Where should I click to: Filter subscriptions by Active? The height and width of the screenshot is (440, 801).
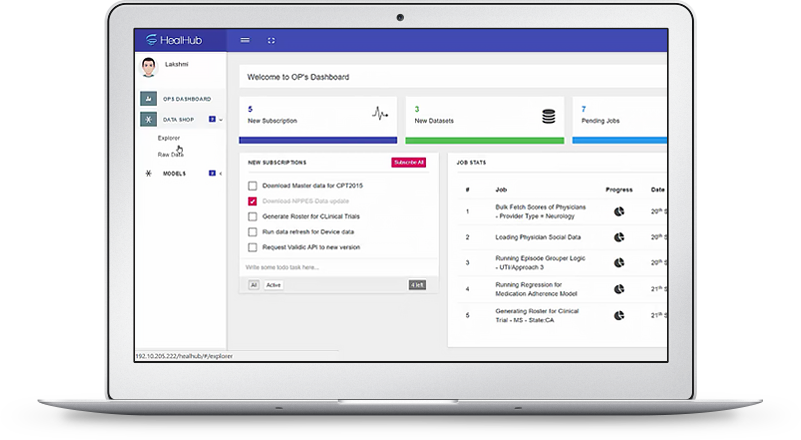[273, 285]
